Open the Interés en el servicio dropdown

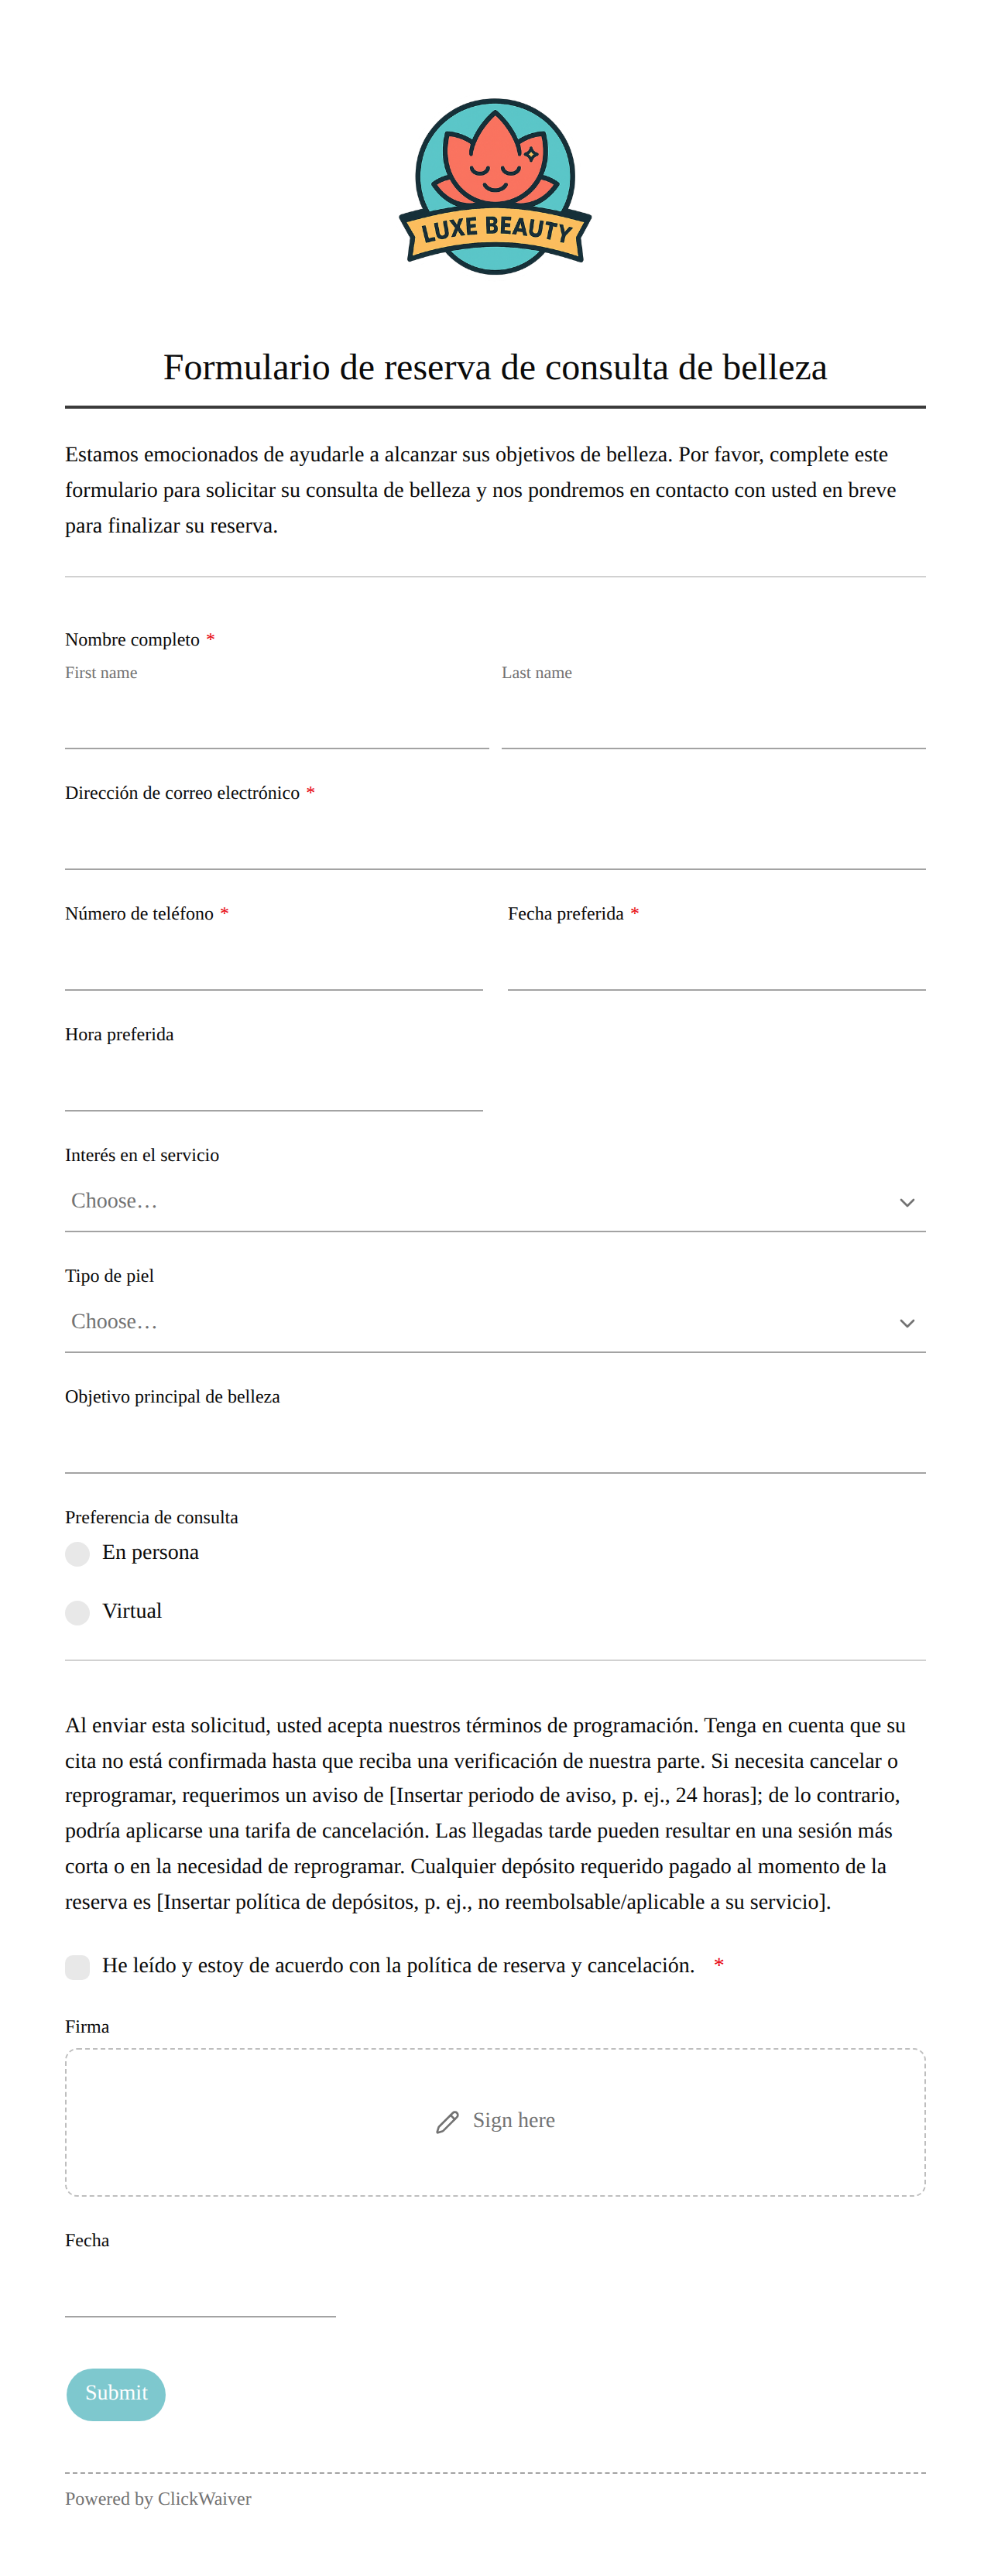click(495, 1202)
